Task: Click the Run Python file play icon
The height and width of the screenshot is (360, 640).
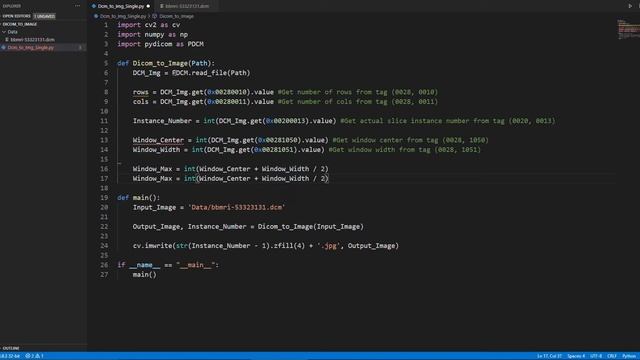Action: click(x=630, y=6)
